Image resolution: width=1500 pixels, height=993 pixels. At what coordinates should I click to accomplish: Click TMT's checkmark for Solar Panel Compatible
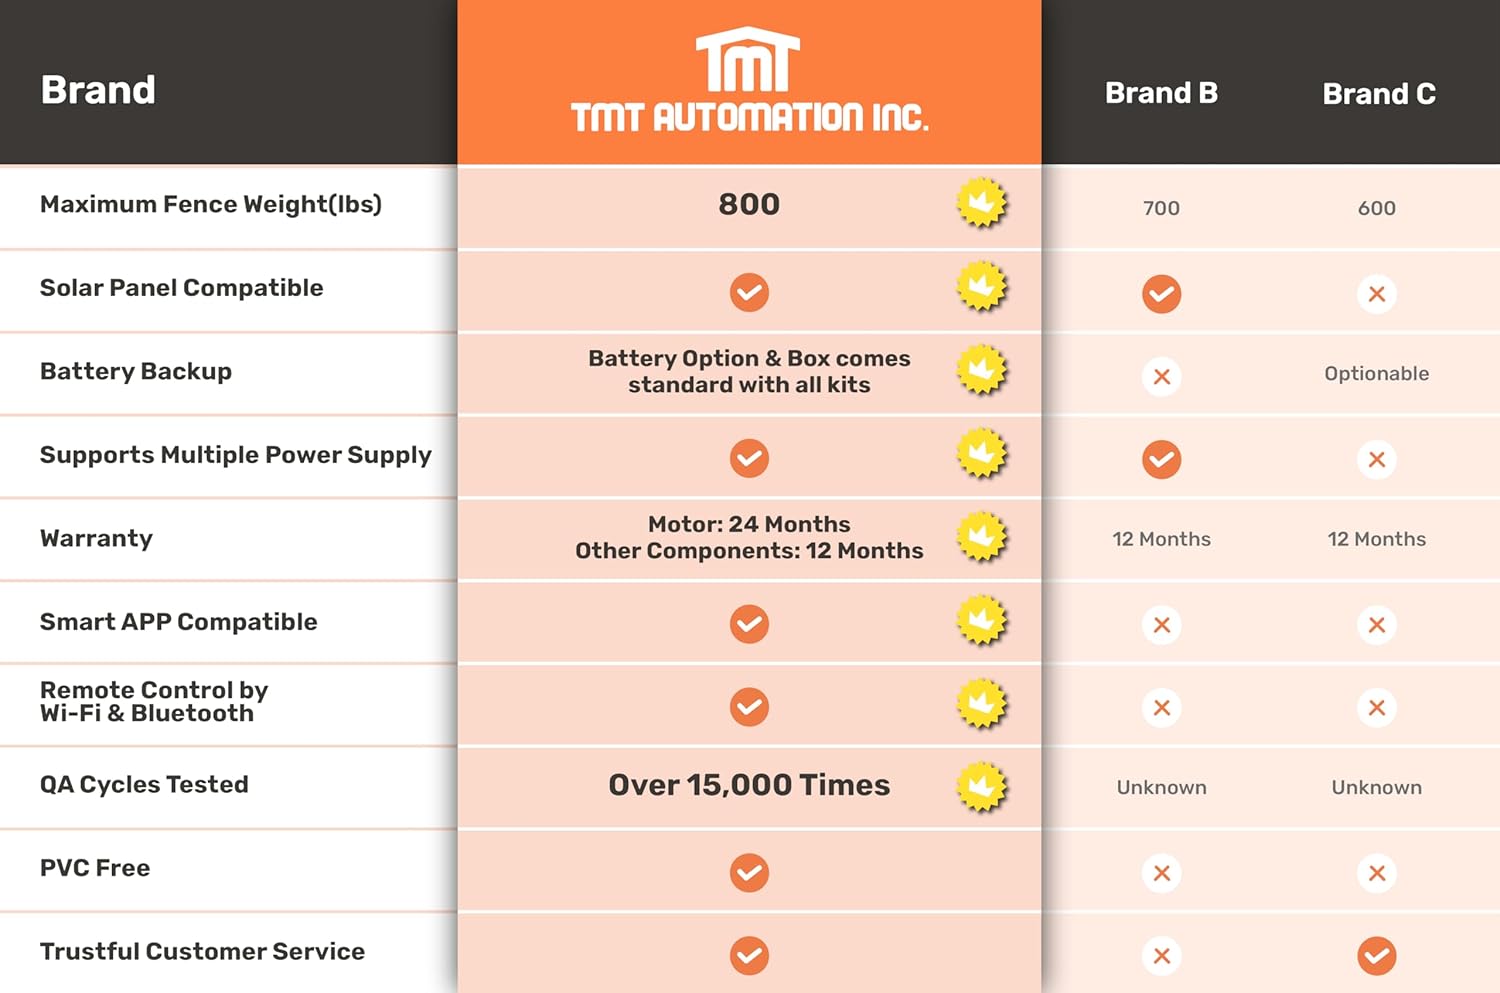coord(749,293)
